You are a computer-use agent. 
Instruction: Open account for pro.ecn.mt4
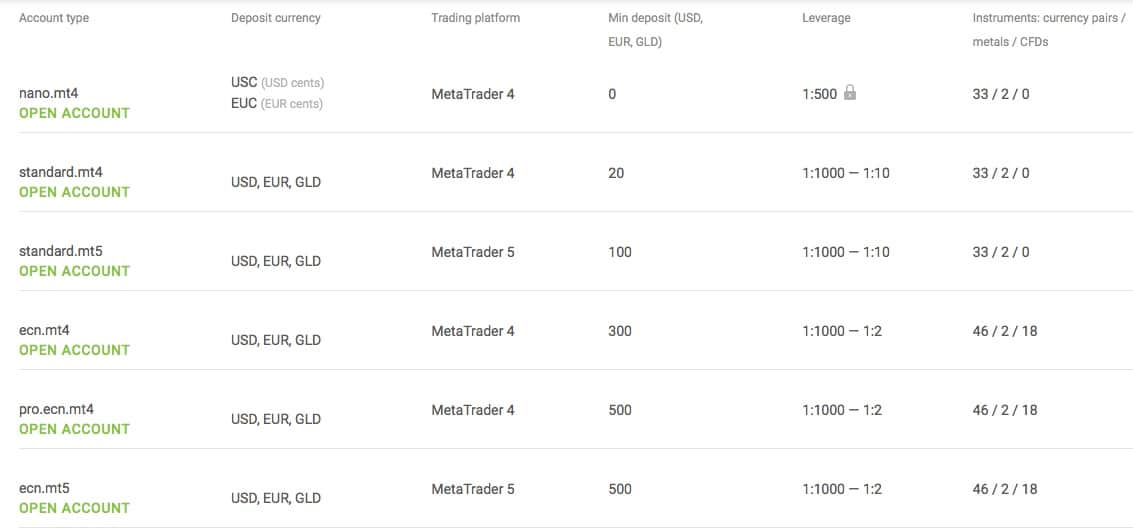click(74, 429)
